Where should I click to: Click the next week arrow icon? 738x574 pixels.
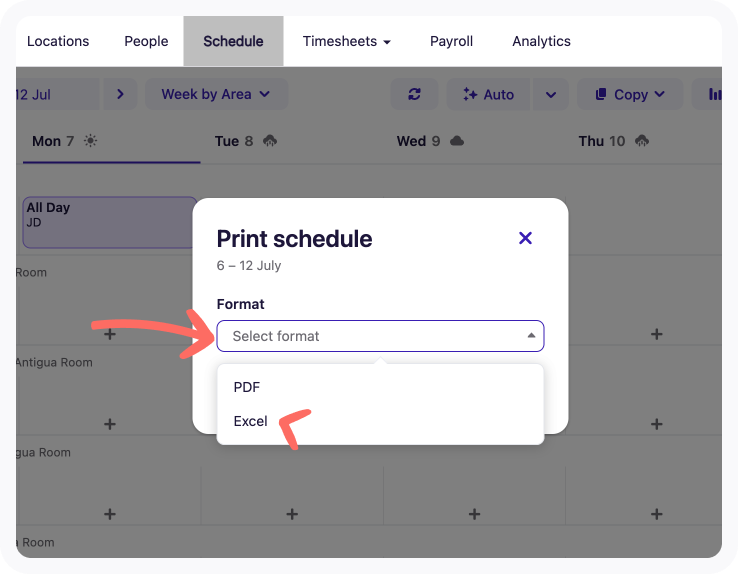(x=120, y=94)
